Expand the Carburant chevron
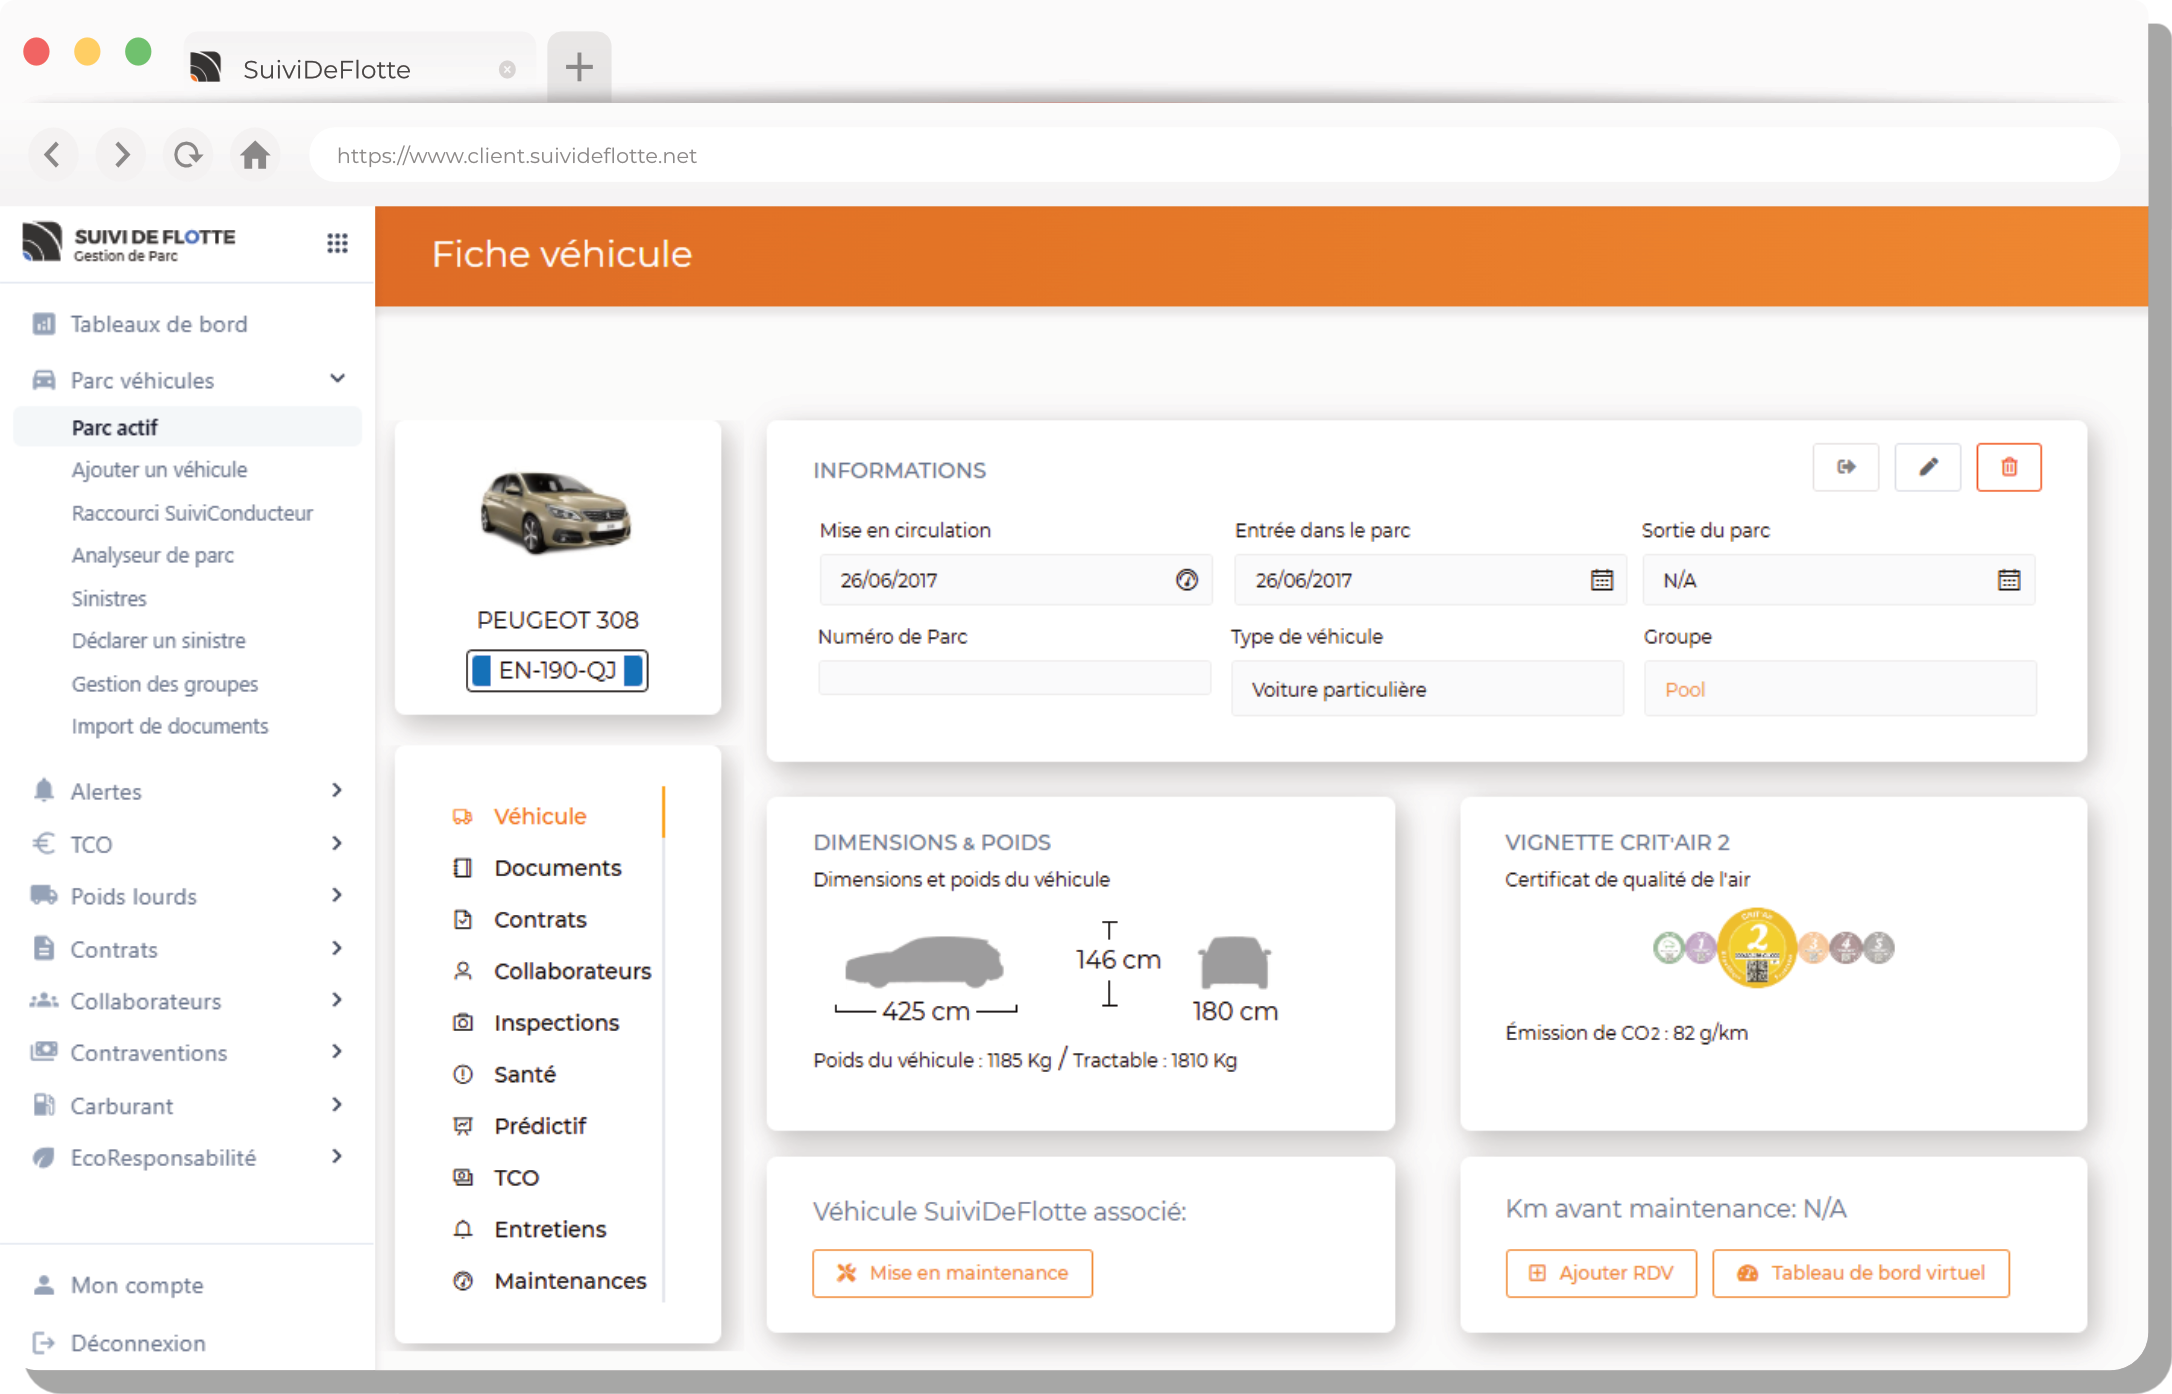The image size is (2172, 1394). pos(337,1105)
